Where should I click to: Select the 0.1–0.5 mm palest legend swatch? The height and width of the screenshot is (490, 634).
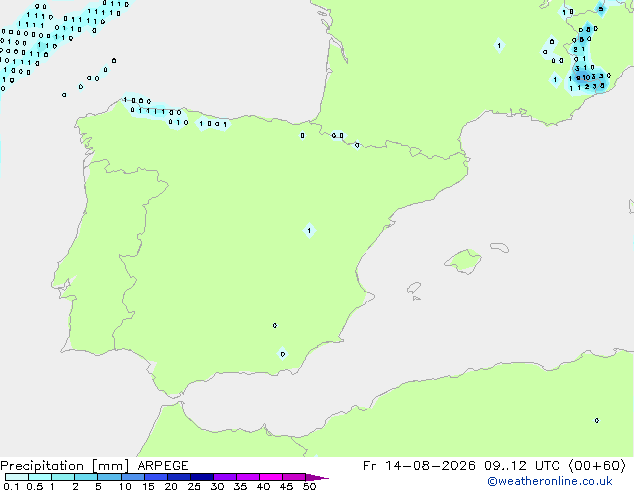tap(17, 477)
